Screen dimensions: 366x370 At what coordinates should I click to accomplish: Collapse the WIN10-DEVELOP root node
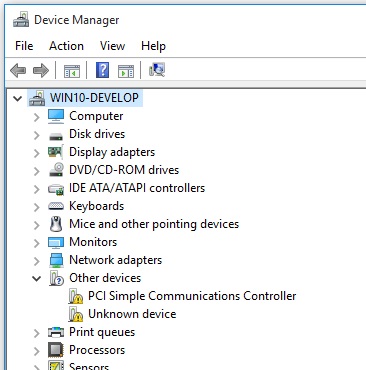pos(17,98)
